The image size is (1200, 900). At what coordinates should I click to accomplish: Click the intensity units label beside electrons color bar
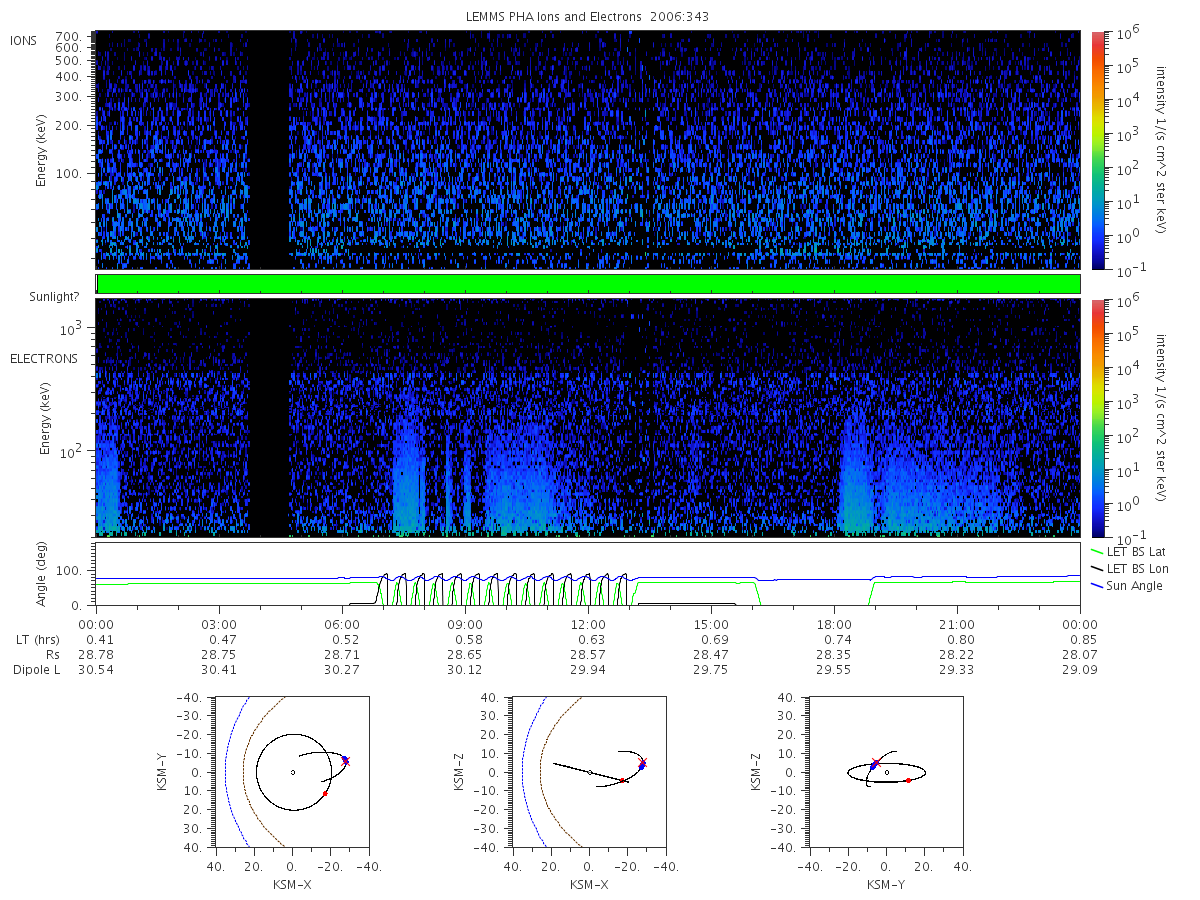tap(1162, 417)
